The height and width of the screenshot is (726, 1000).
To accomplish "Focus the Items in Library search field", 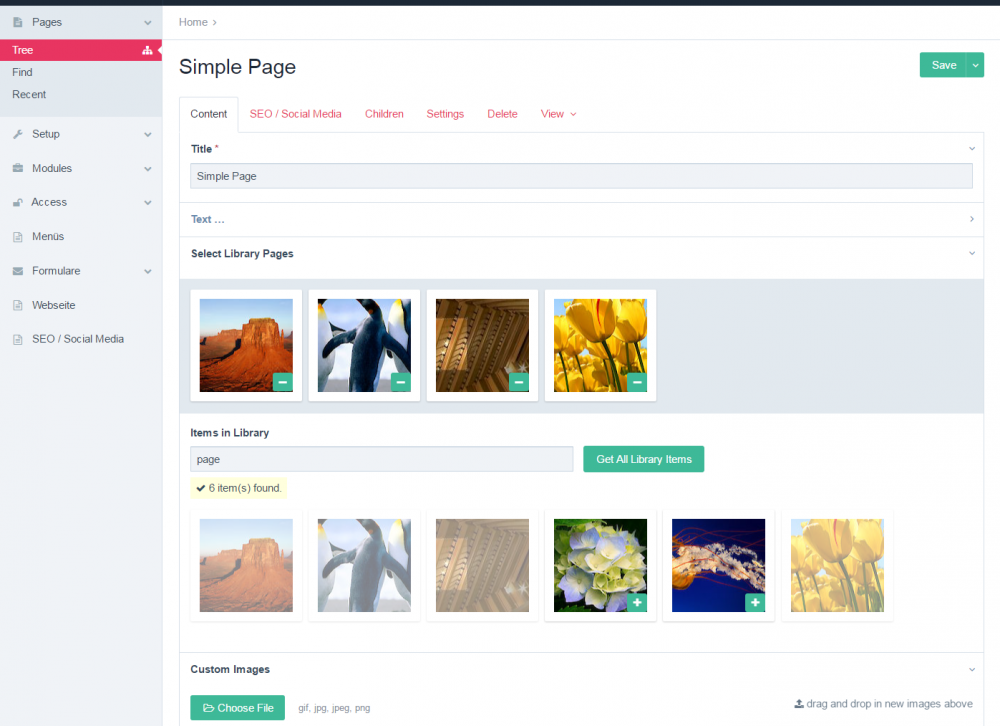I will pos(381,459).
